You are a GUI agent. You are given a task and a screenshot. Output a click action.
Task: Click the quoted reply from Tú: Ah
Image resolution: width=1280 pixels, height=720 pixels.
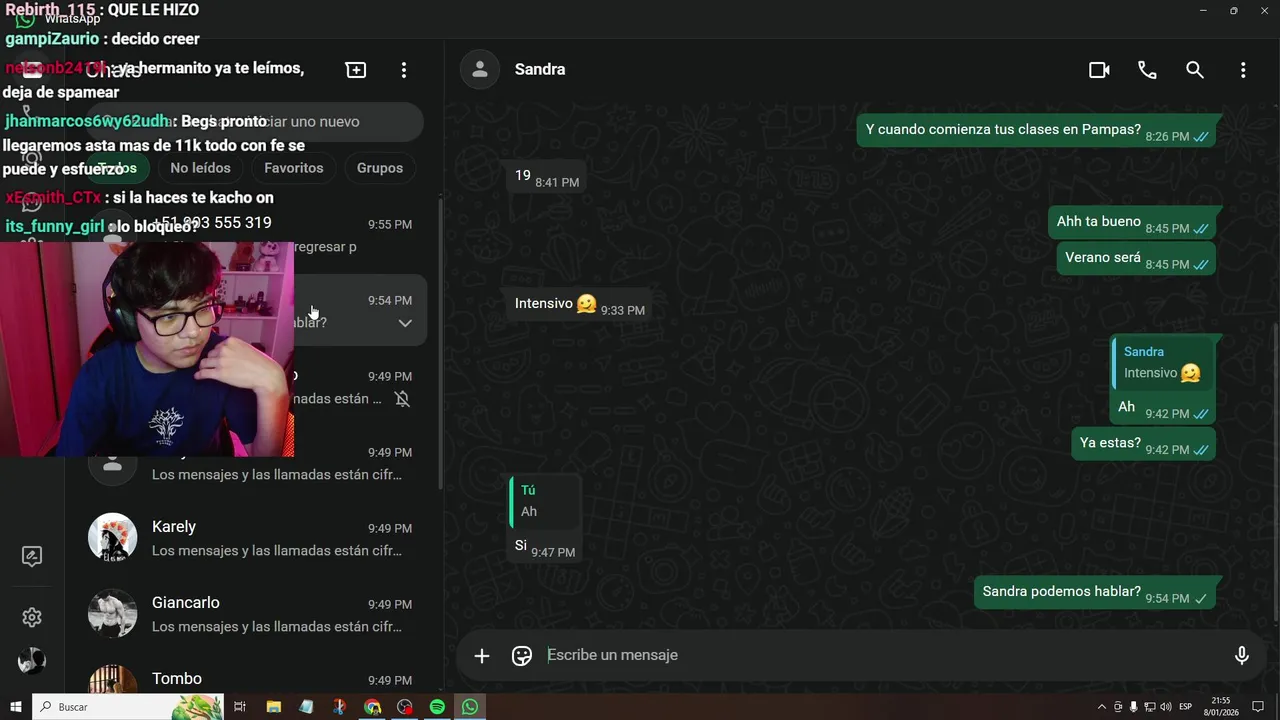pos(543,501)
